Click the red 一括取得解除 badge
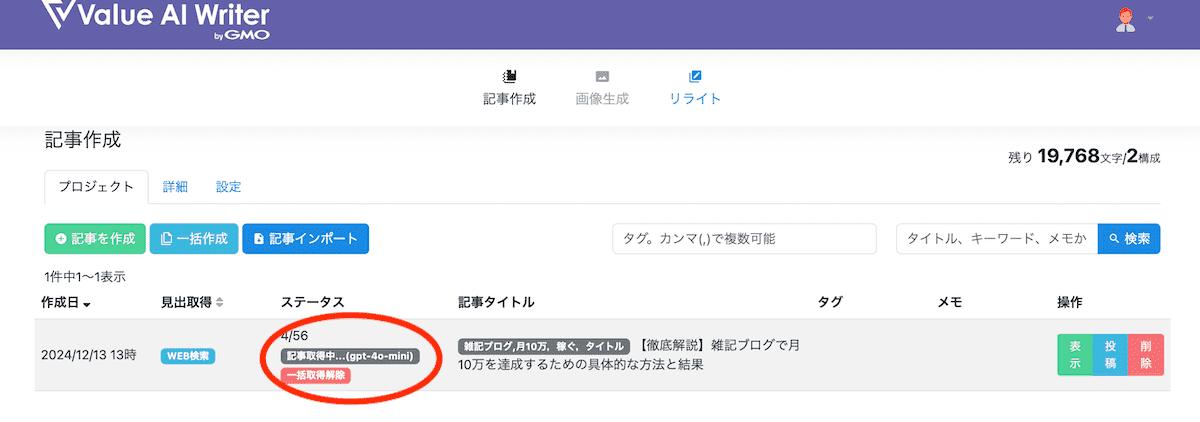The height and width of the screenshot is (422, 1200). pyautogui.click(x=315, y=375)
